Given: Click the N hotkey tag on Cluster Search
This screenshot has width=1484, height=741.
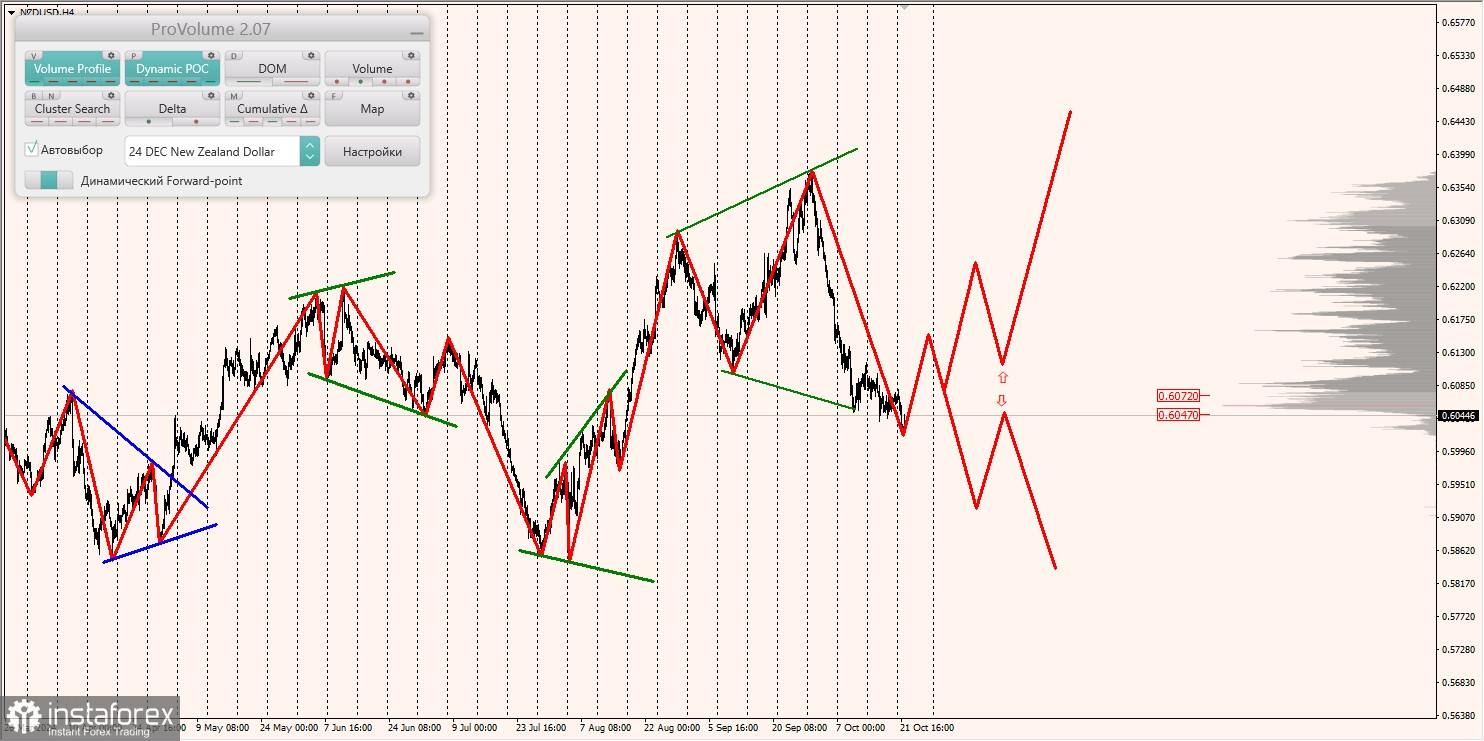Looking at the screenshot, I should [x=51, y=96].
